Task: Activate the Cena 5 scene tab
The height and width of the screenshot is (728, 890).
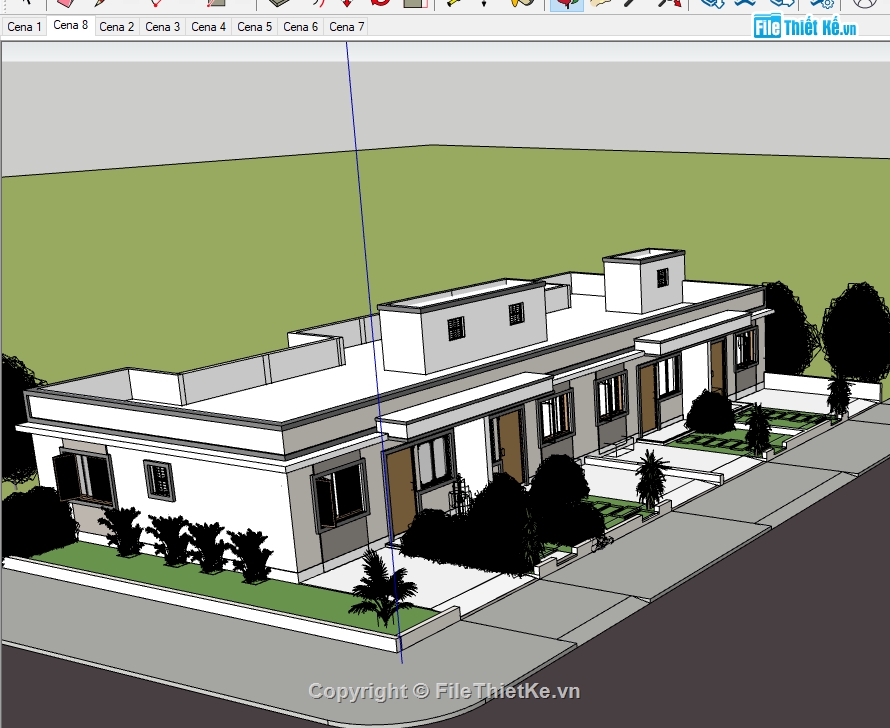Action: (254, 27)
